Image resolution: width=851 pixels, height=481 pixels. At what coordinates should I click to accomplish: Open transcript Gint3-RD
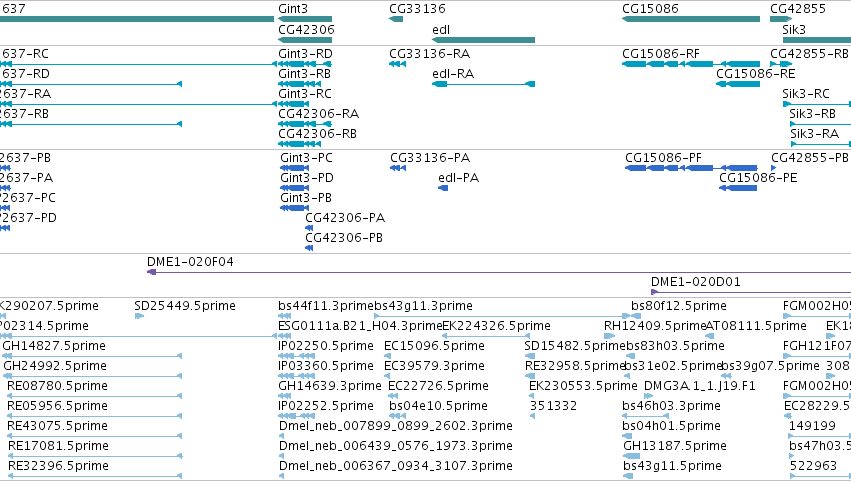click(x=306, y=54)
